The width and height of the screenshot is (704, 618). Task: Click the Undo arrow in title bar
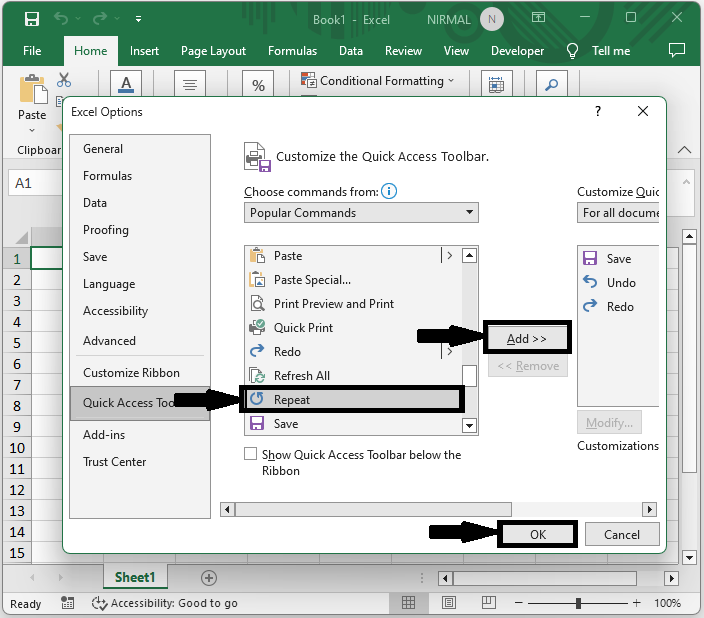61,18
